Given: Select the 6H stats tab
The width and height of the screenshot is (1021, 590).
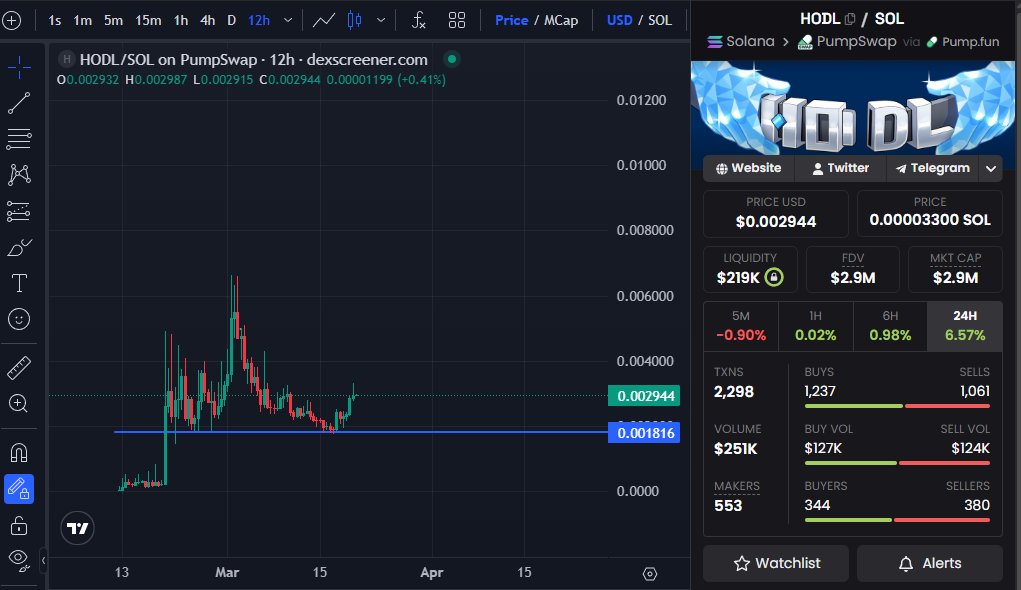Looking at the screenshot, I should [x=890, y=326].
